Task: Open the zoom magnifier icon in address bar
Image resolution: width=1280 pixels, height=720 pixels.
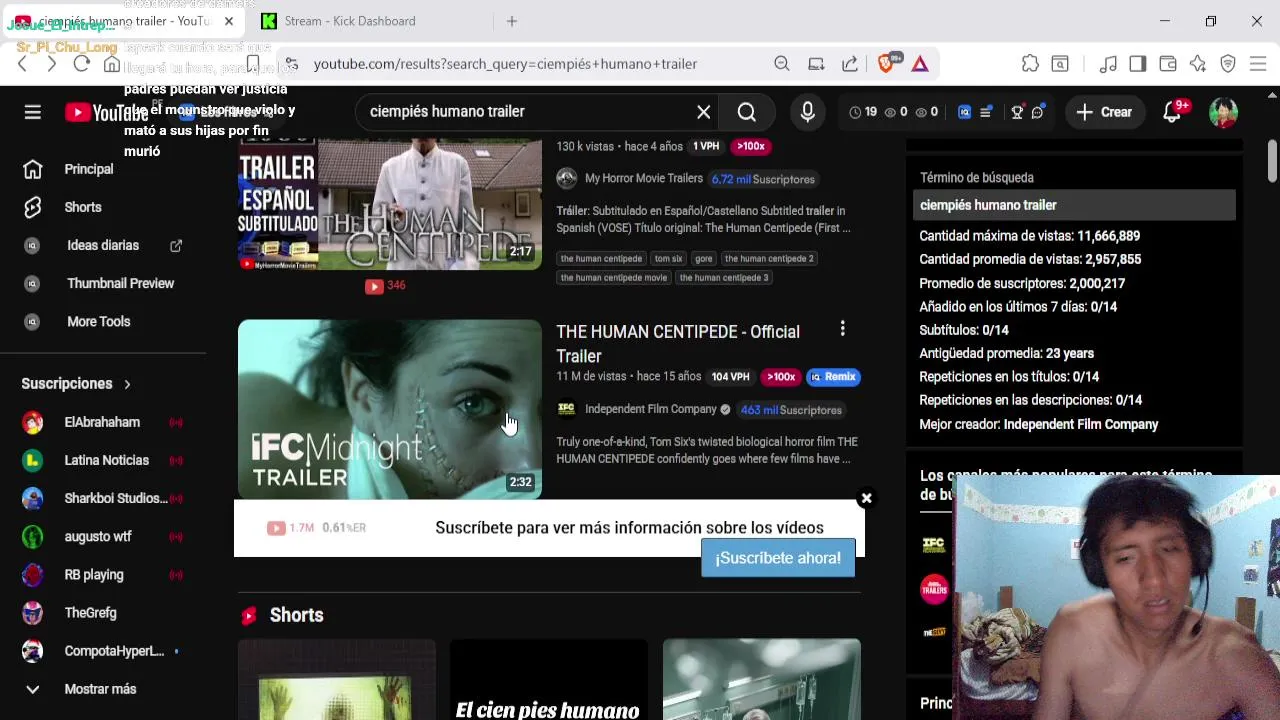Action: (782, 64)
